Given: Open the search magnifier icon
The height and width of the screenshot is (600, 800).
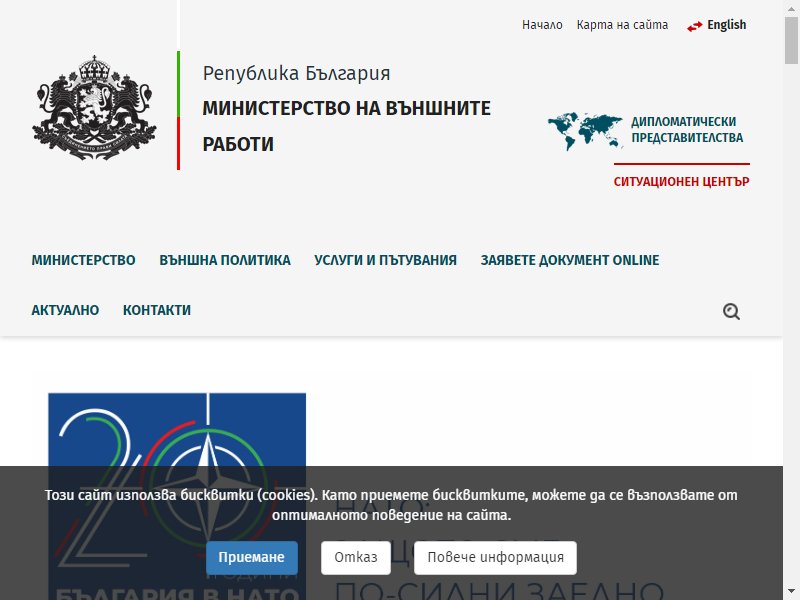Looking at the screenshot, I should 731,311.
